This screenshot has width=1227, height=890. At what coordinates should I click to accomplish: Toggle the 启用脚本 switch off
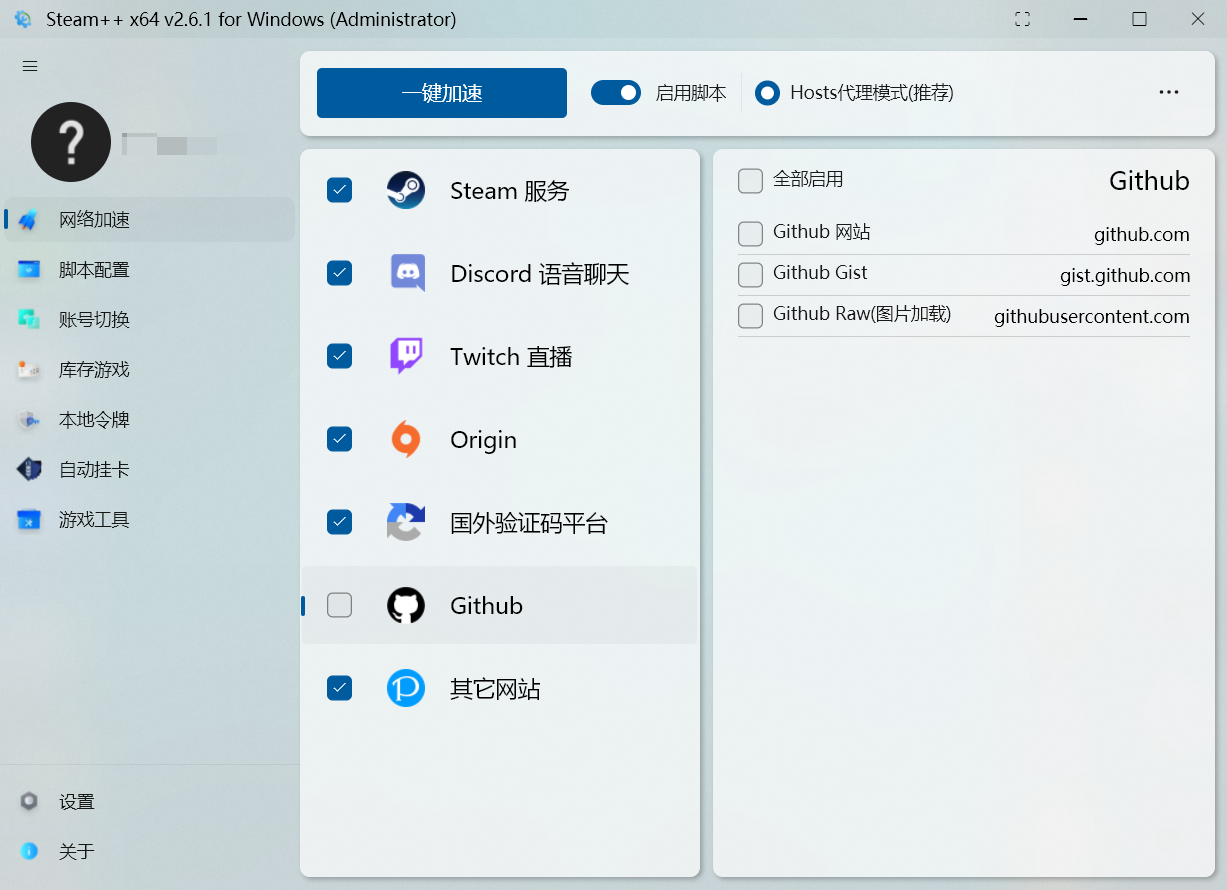click(x=616, y=92)
